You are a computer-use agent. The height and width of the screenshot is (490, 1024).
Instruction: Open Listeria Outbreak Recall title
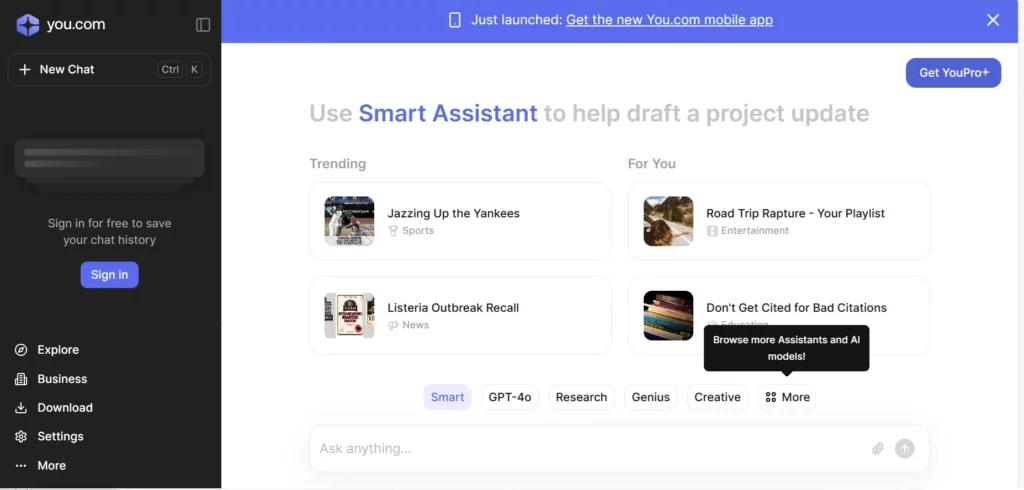[453, 308]
